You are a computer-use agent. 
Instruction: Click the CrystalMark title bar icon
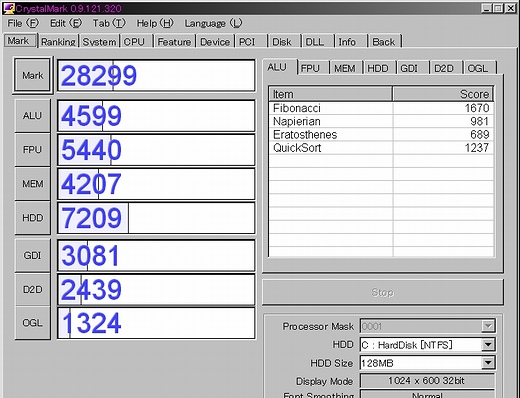click(9, 8)
